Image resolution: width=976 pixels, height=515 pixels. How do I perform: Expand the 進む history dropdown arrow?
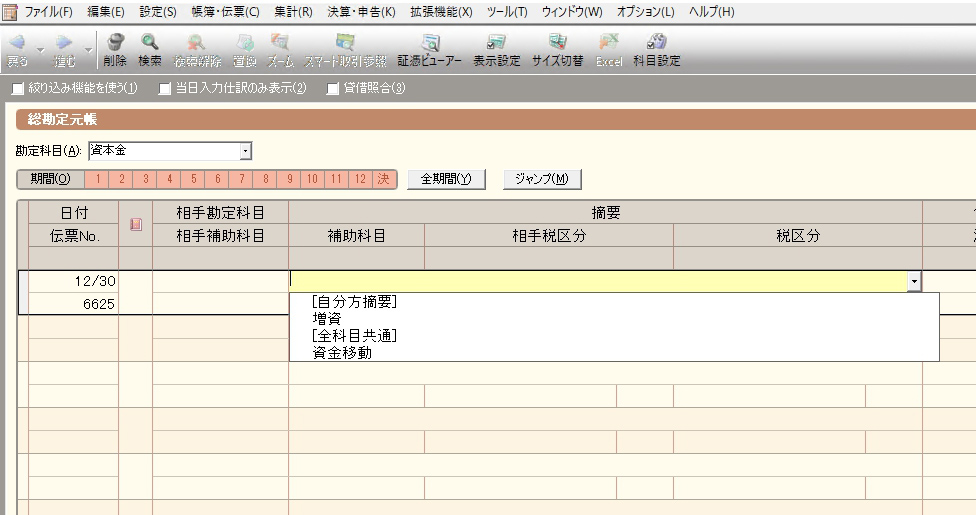[x=88, y=50]
